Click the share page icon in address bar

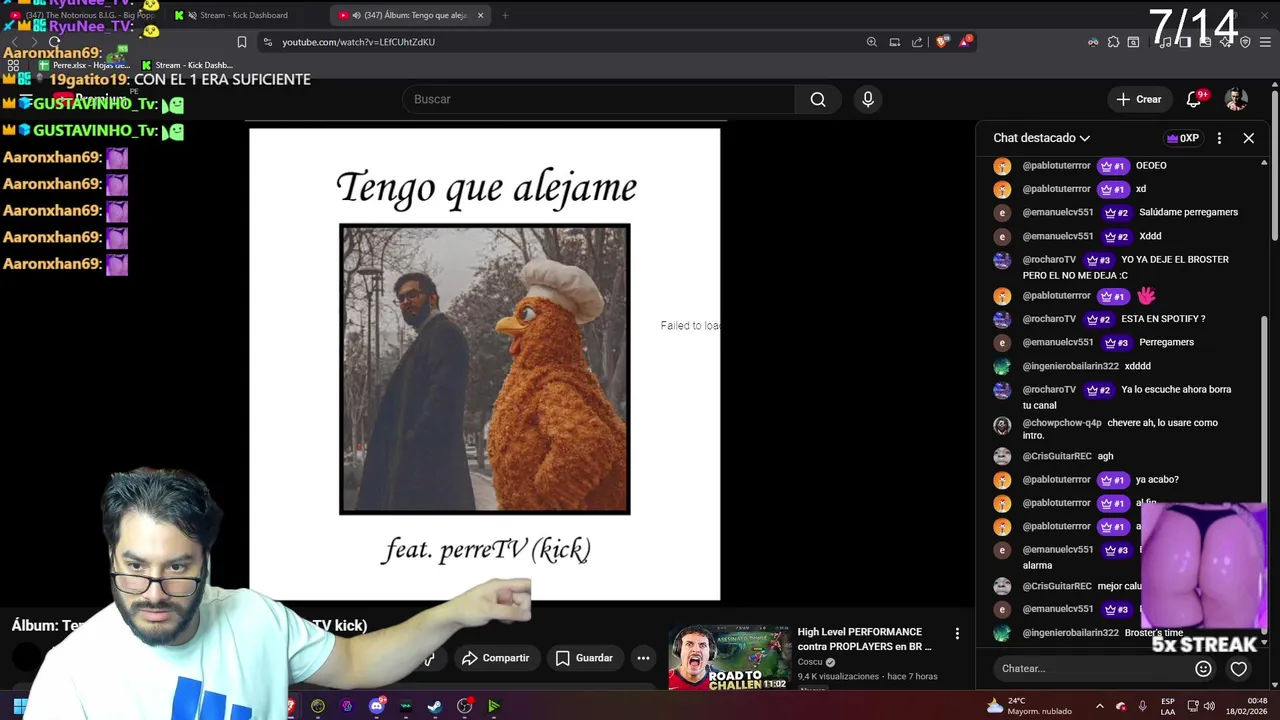click(917, 42)
